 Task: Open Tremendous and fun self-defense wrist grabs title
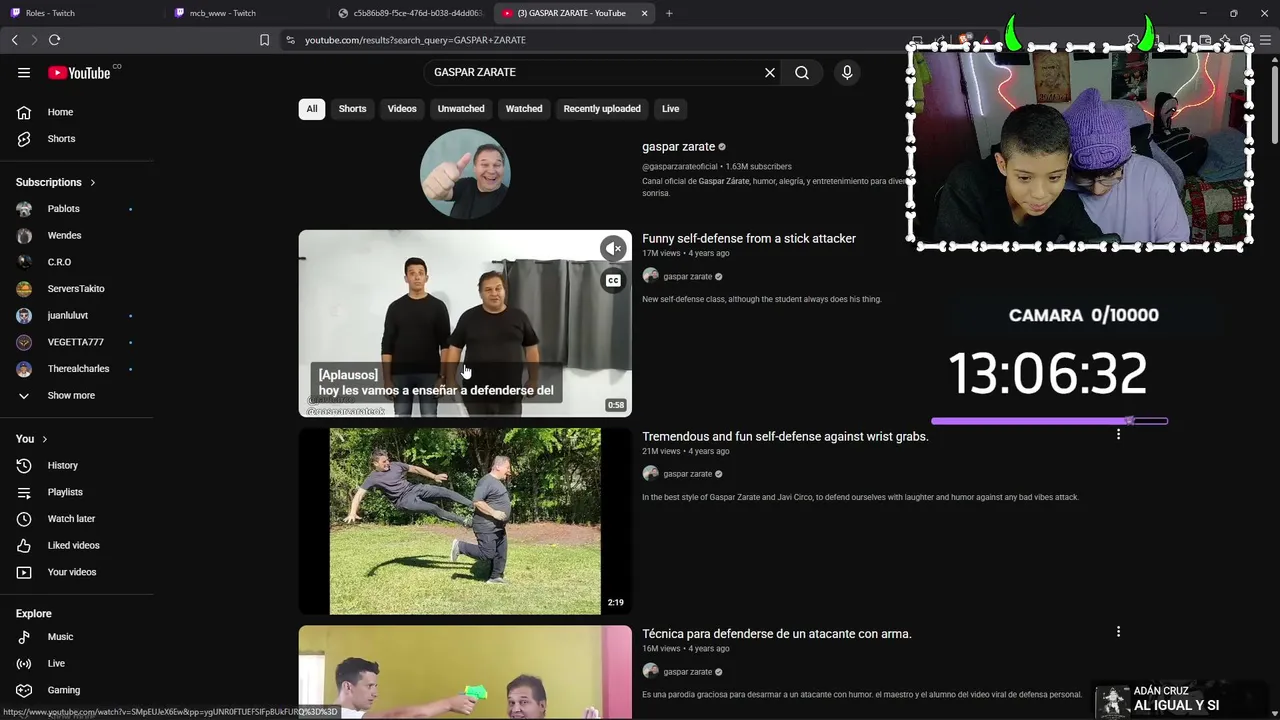coord(785,437)
